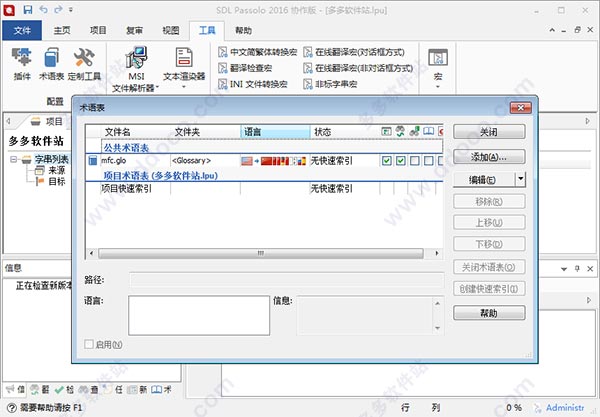Click left arrow of glossary list scrollbar
This screenshot has height=417, width=600.
coord(91,253)
